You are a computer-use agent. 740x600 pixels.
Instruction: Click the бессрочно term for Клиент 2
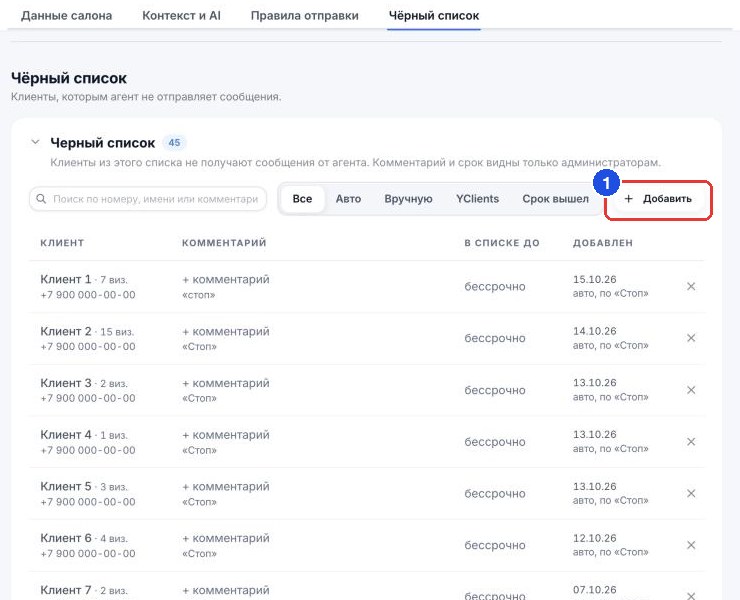495,338
